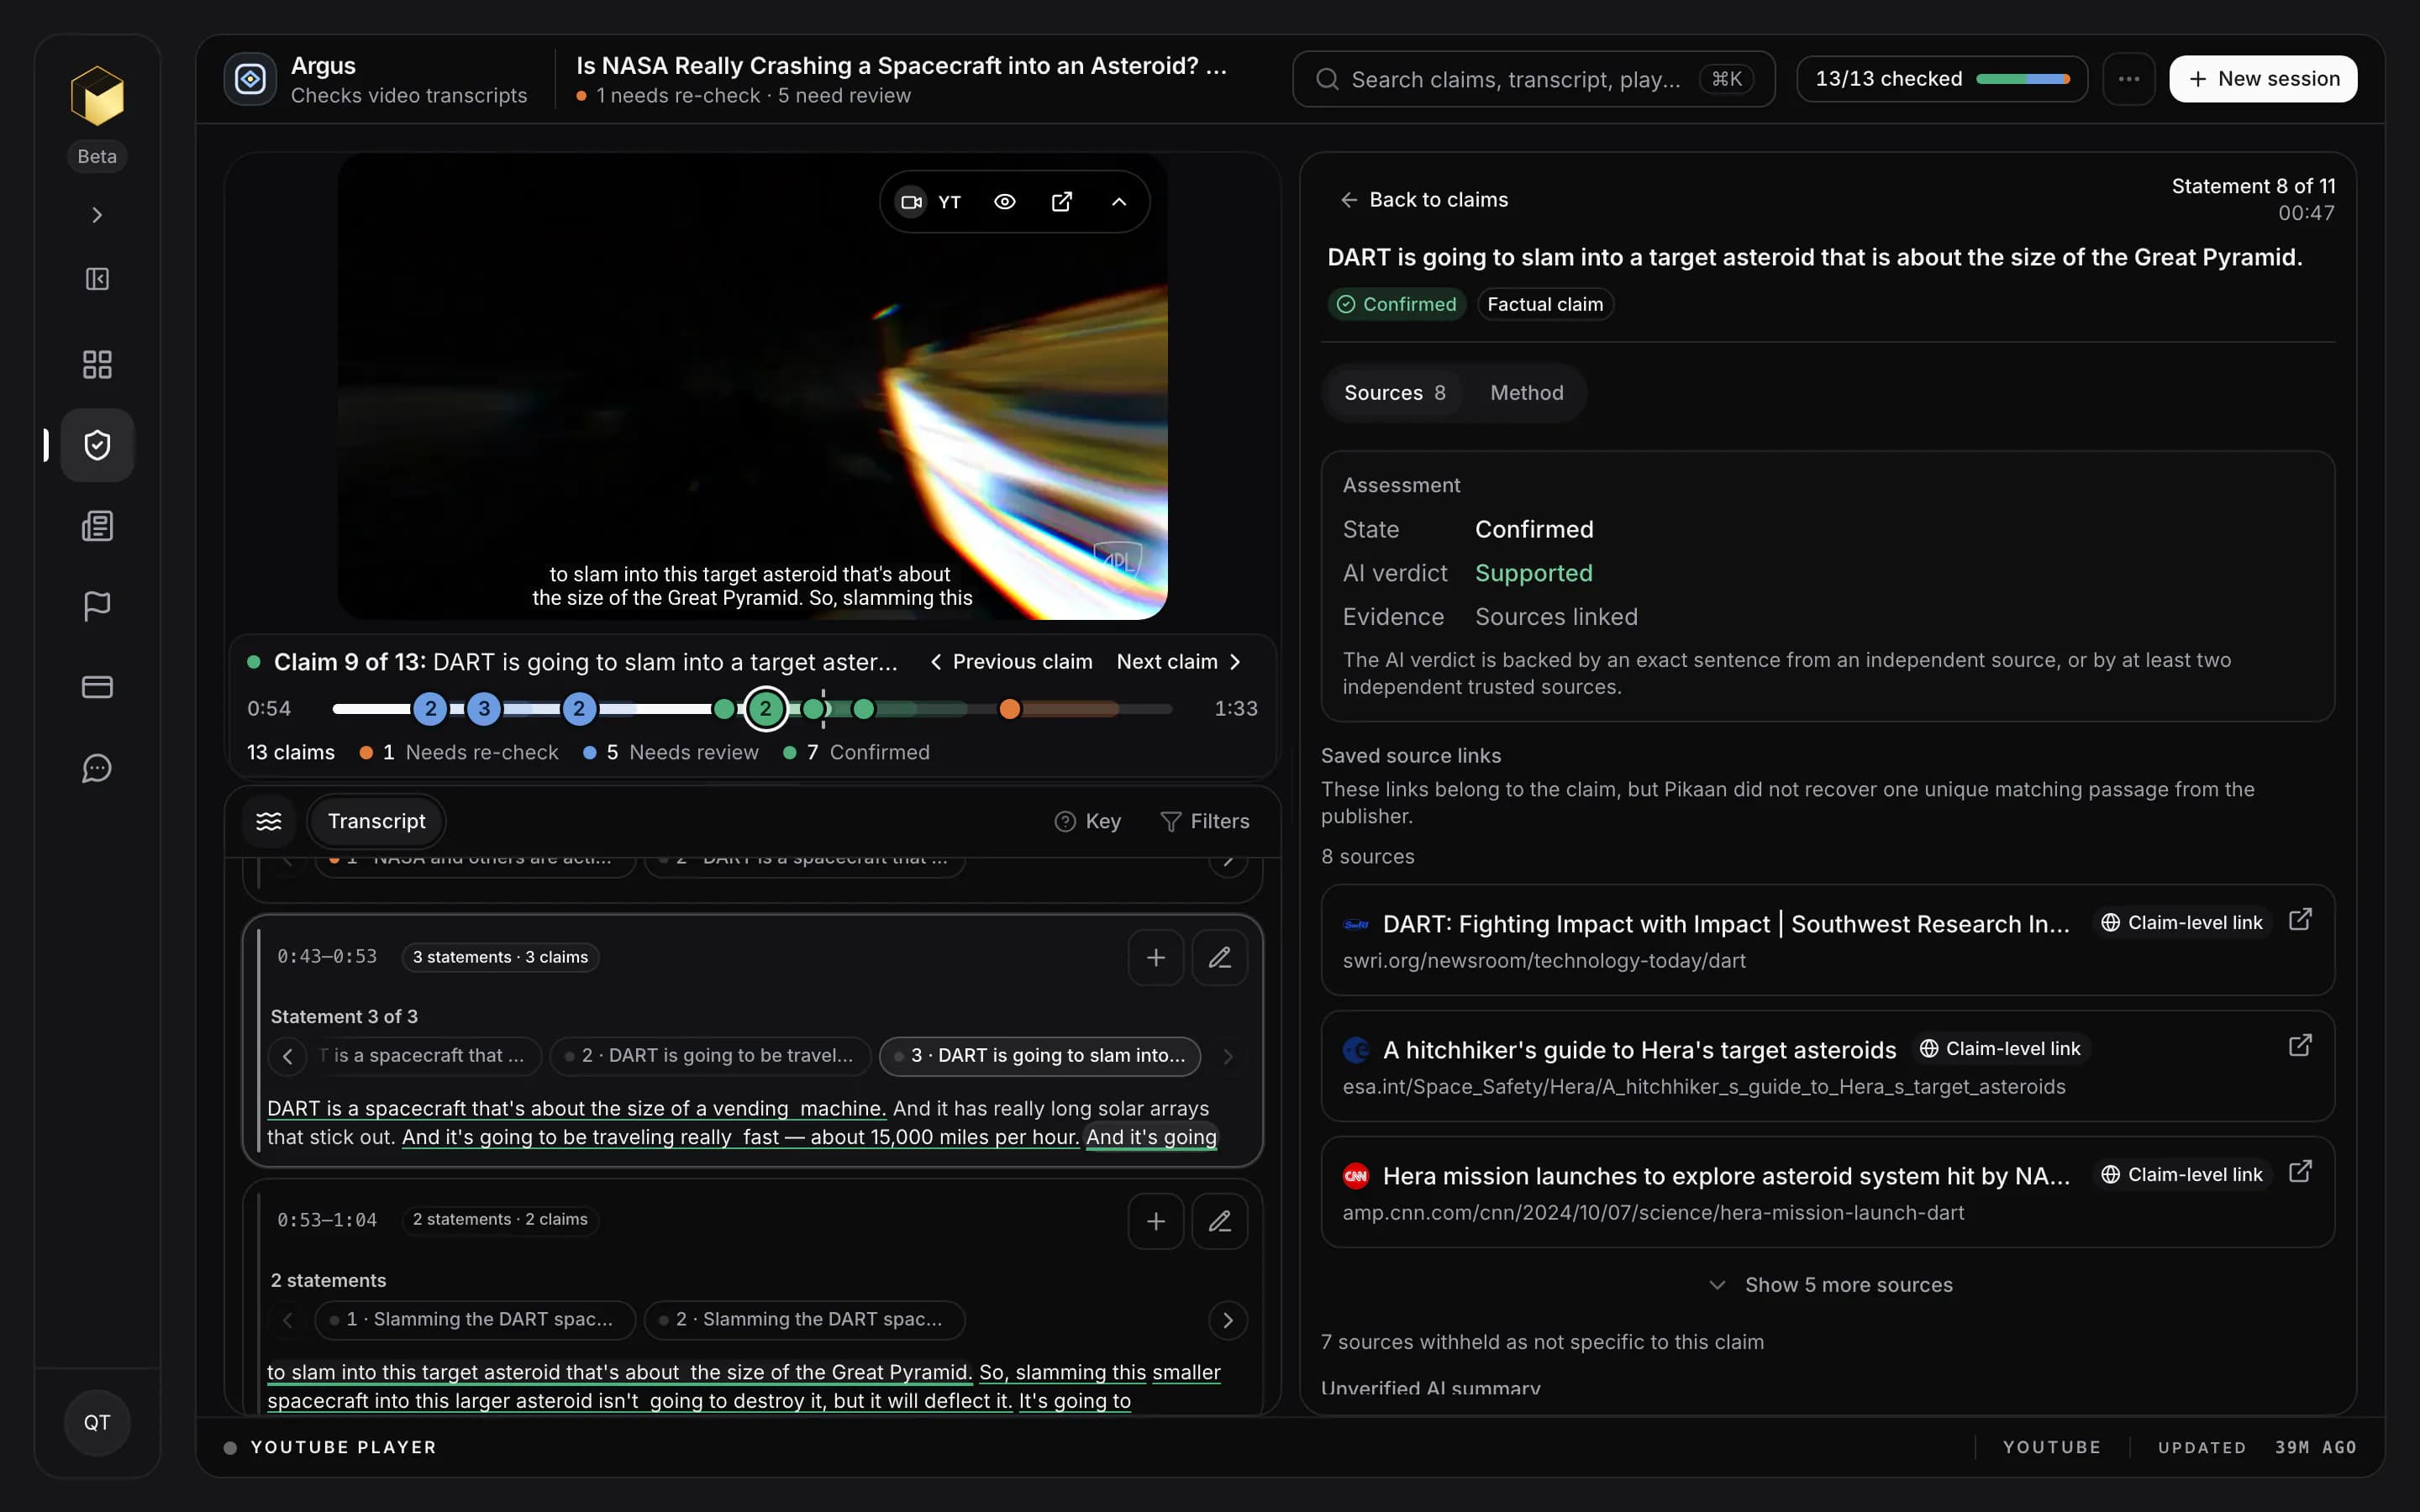
Task: Open the QT user avatar
Action: [97, 1422]
